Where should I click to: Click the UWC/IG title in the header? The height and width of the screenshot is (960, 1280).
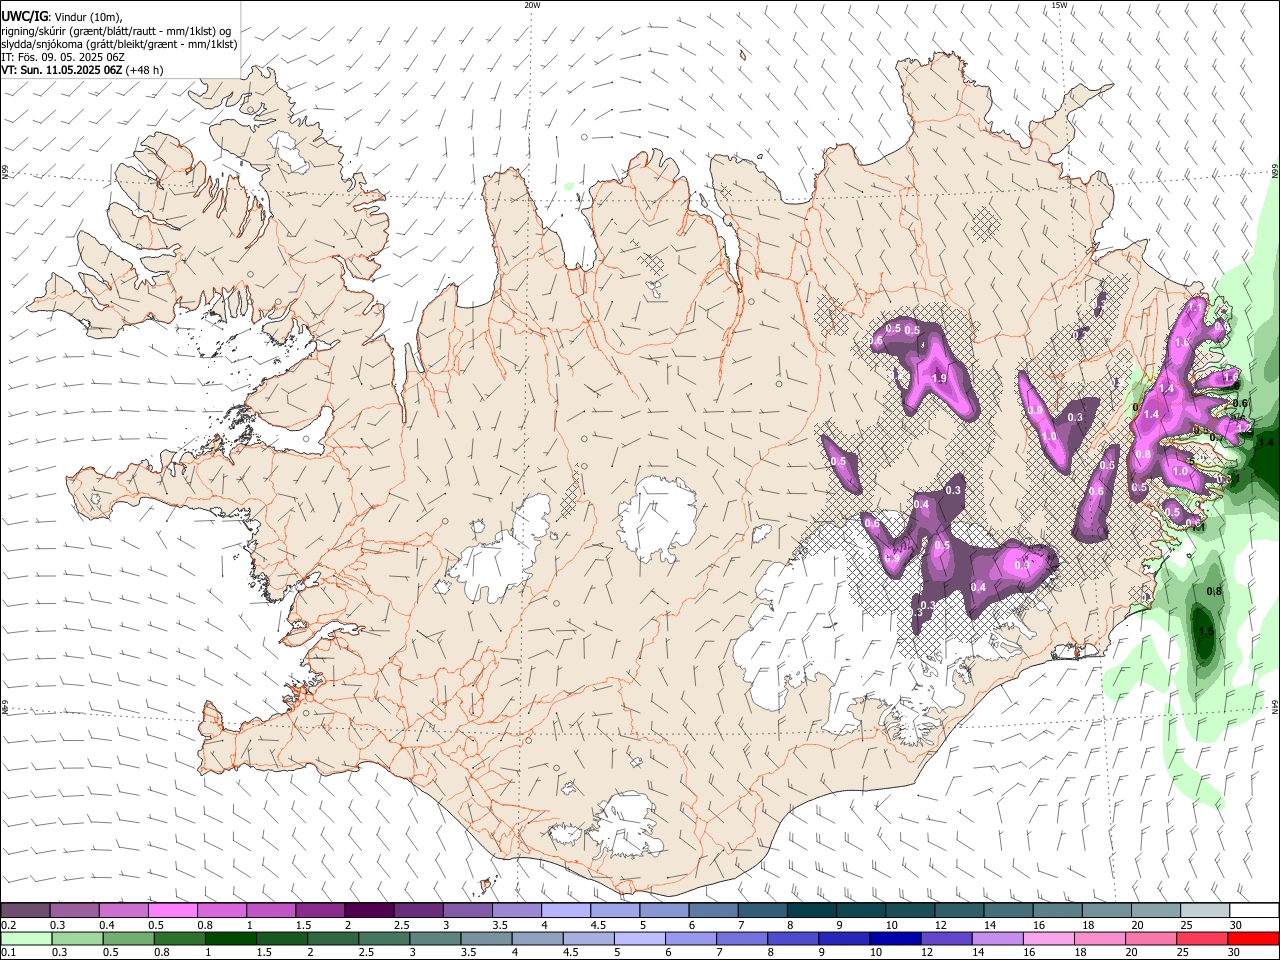pos(24,16)
